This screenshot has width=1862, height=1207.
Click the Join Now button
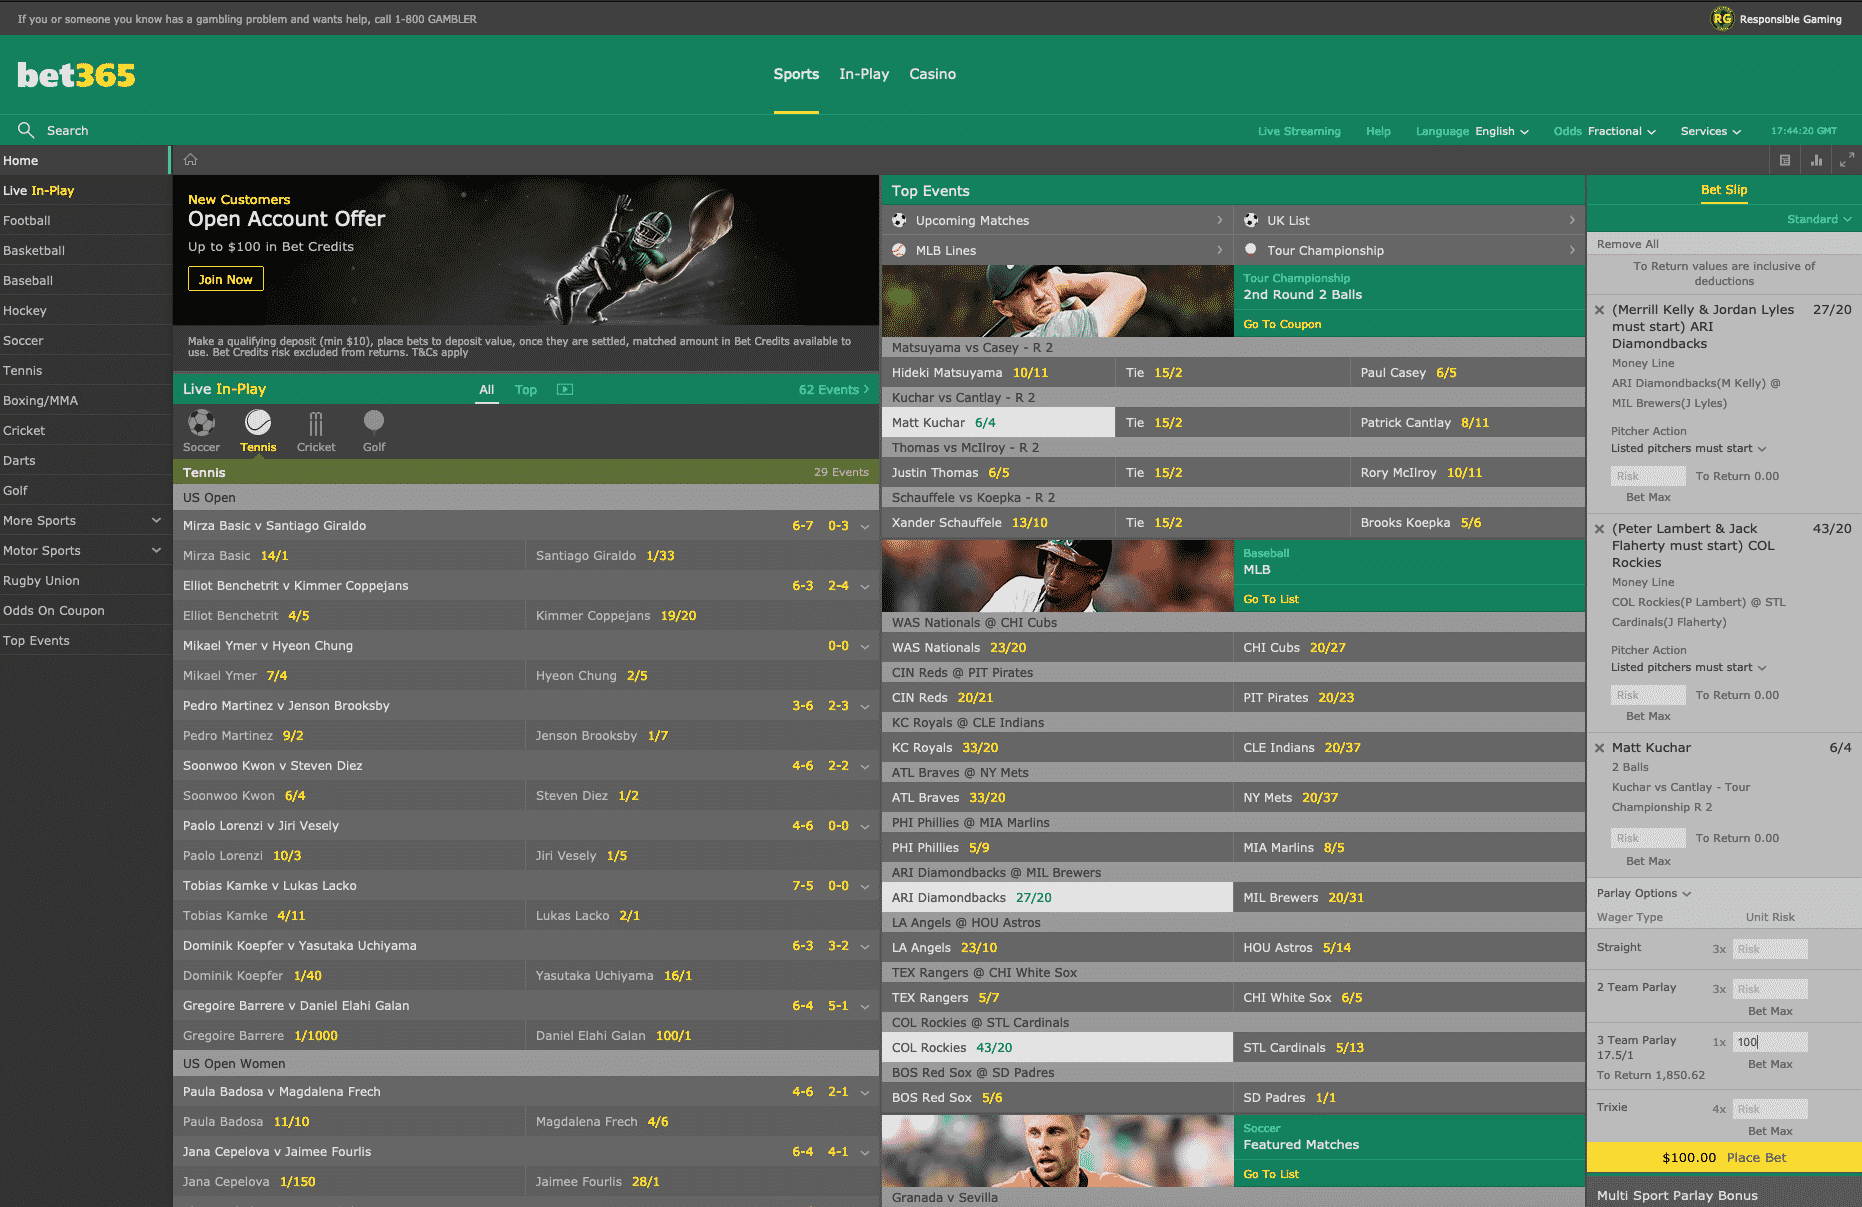click(x=226, y=279)
